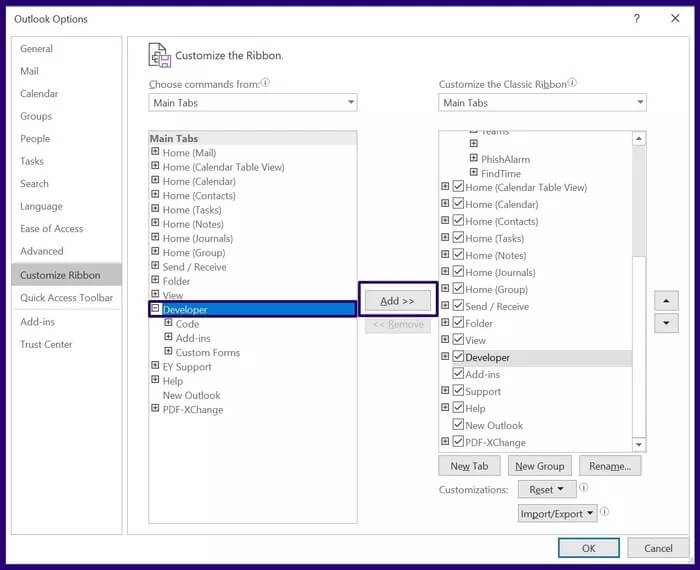The width and height of the screenshot is (700, 570).
Task: Open the Choose commands from dropdown
Action: [253, 103]
